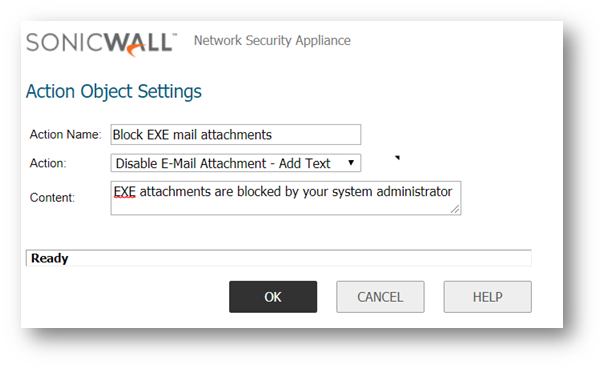Image resolution: width=605 pixels, height=370 pixels.
Task: Confirm settings with the OK button
Action: click(273, 297)
